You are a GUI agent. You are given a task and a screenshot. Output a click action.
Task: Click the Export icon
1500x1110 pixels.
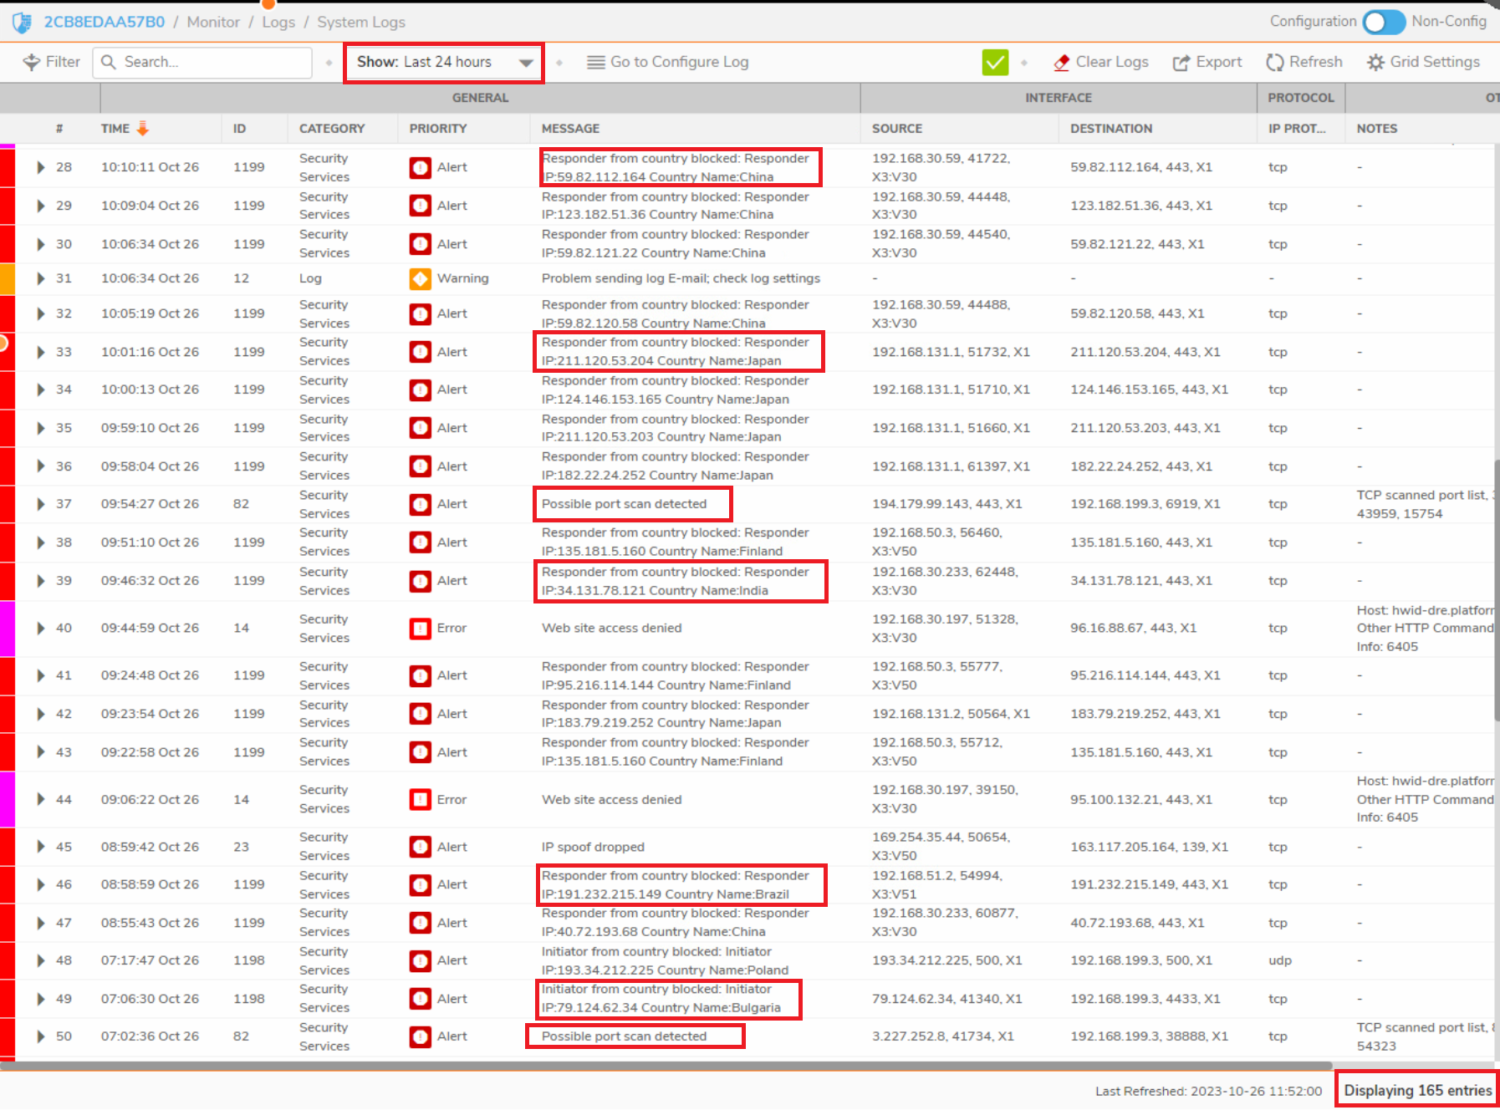(x=1181, y=63)
